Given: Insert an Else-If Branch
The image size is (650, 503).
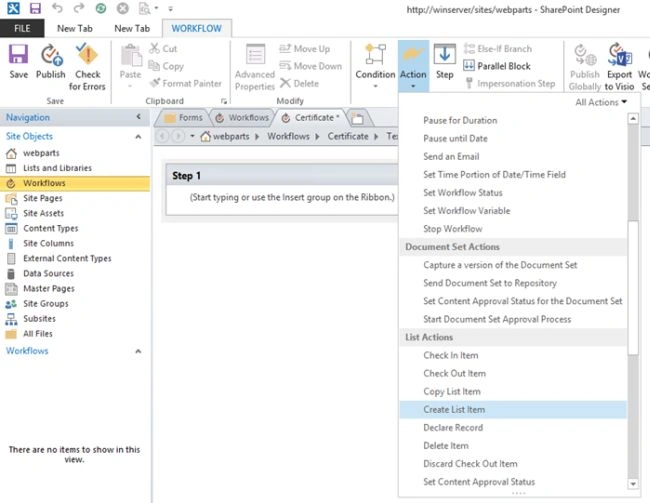Looking at the screenshot, I should coord(497,49).
